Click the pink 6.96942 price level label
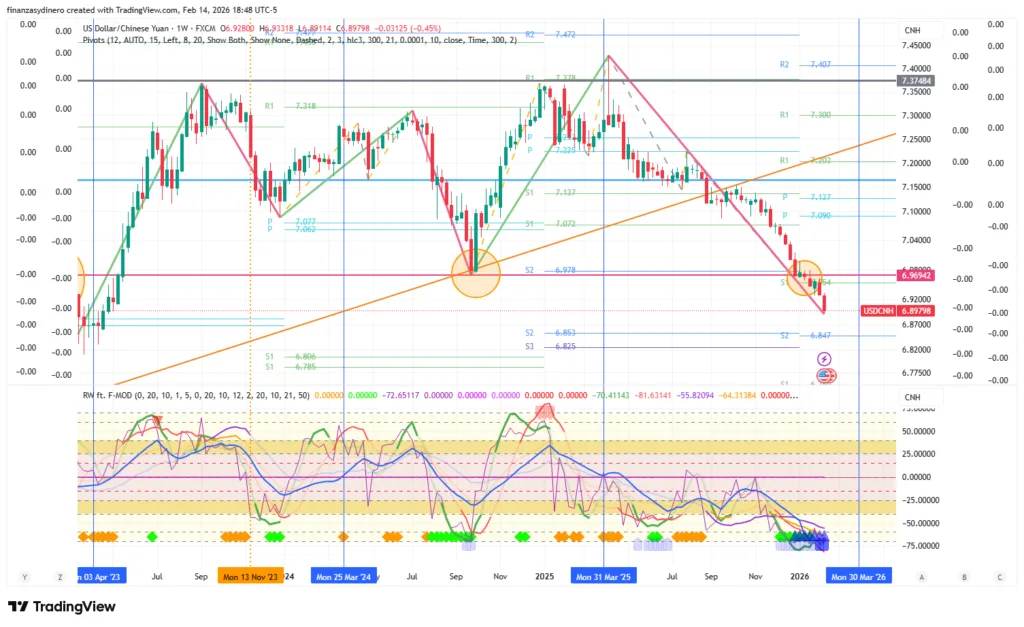This screenshot has height=627, width=1024. pos(915,274)
